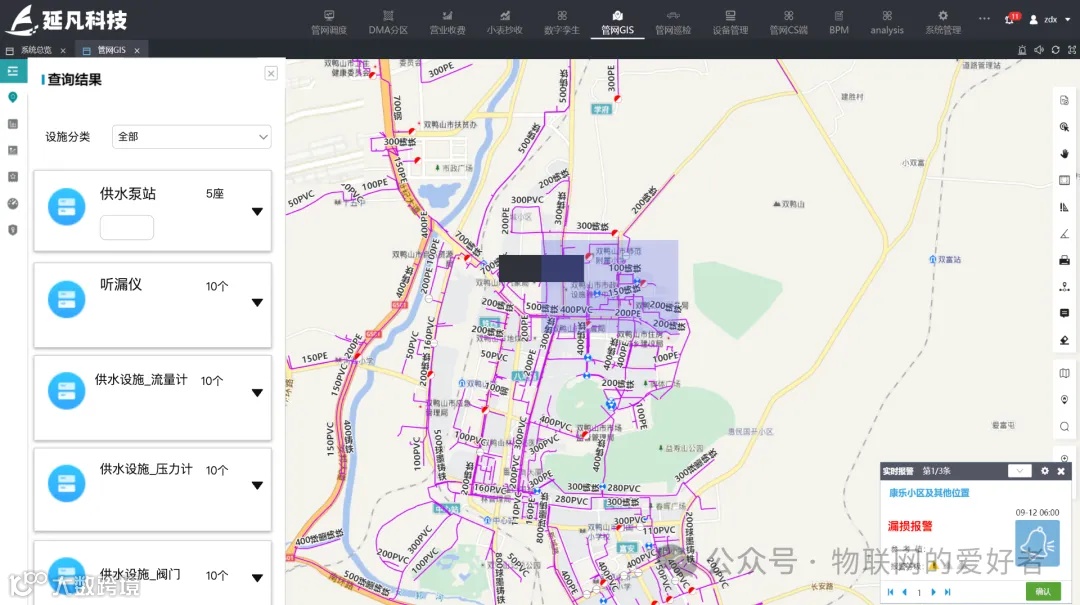Screen dimensions: 1080x605
Task: Switch to the 系统总览 tab
Action: tap(36, 50)
